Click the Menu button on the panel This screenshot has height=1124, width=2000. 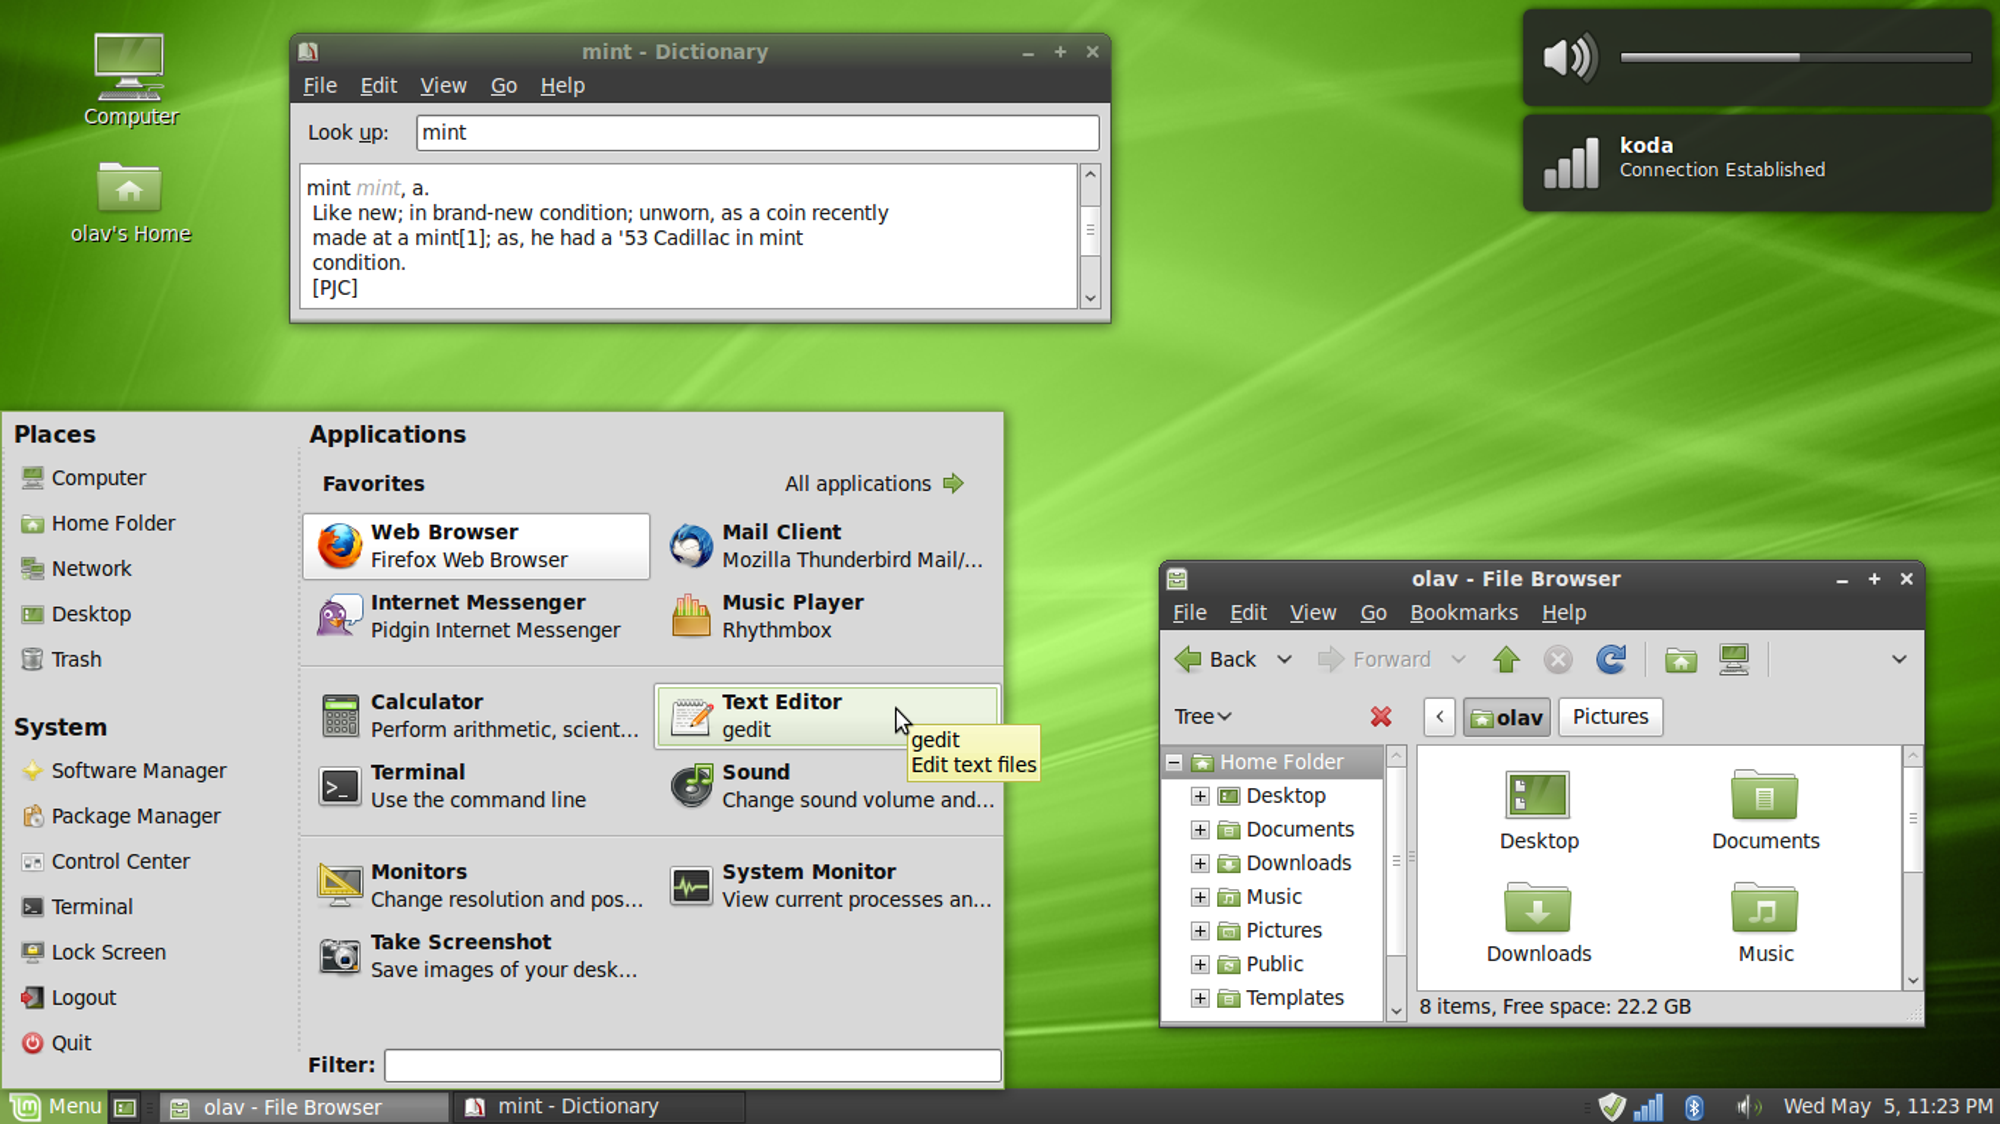57,1106
